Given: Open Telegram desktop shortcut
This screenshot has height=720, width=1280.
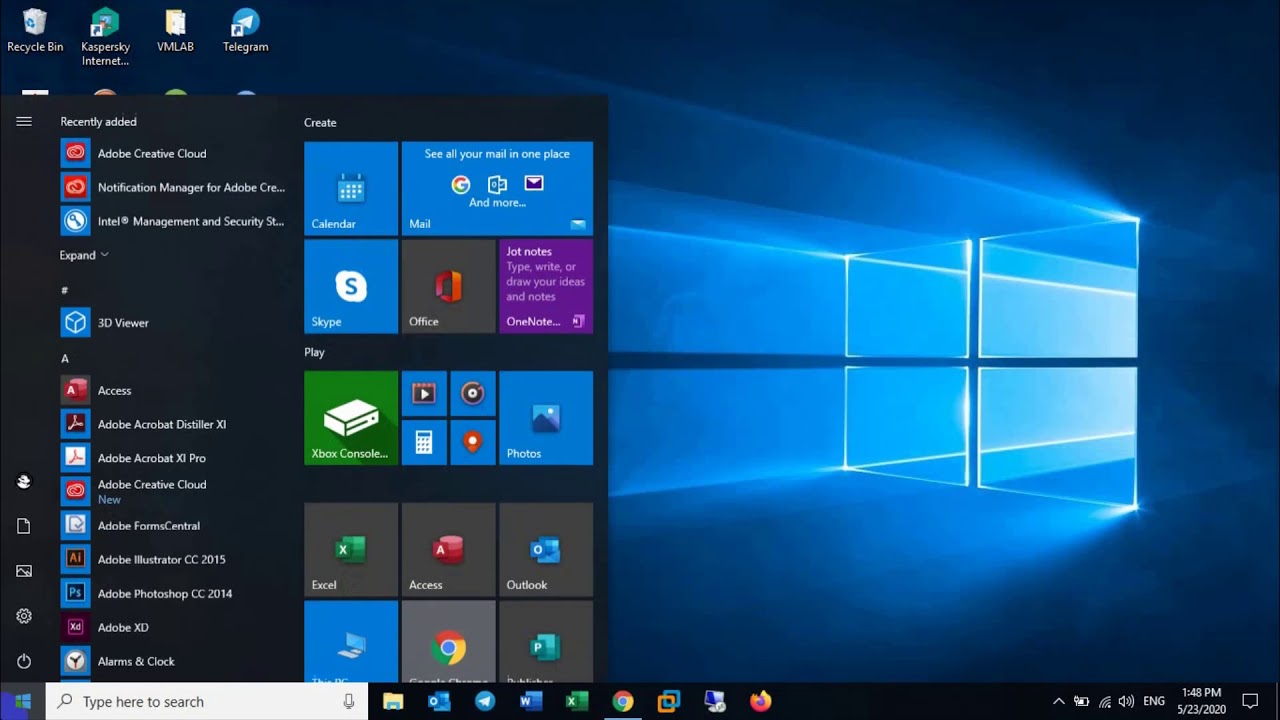Looking at the screenshot, I should 245,31.
